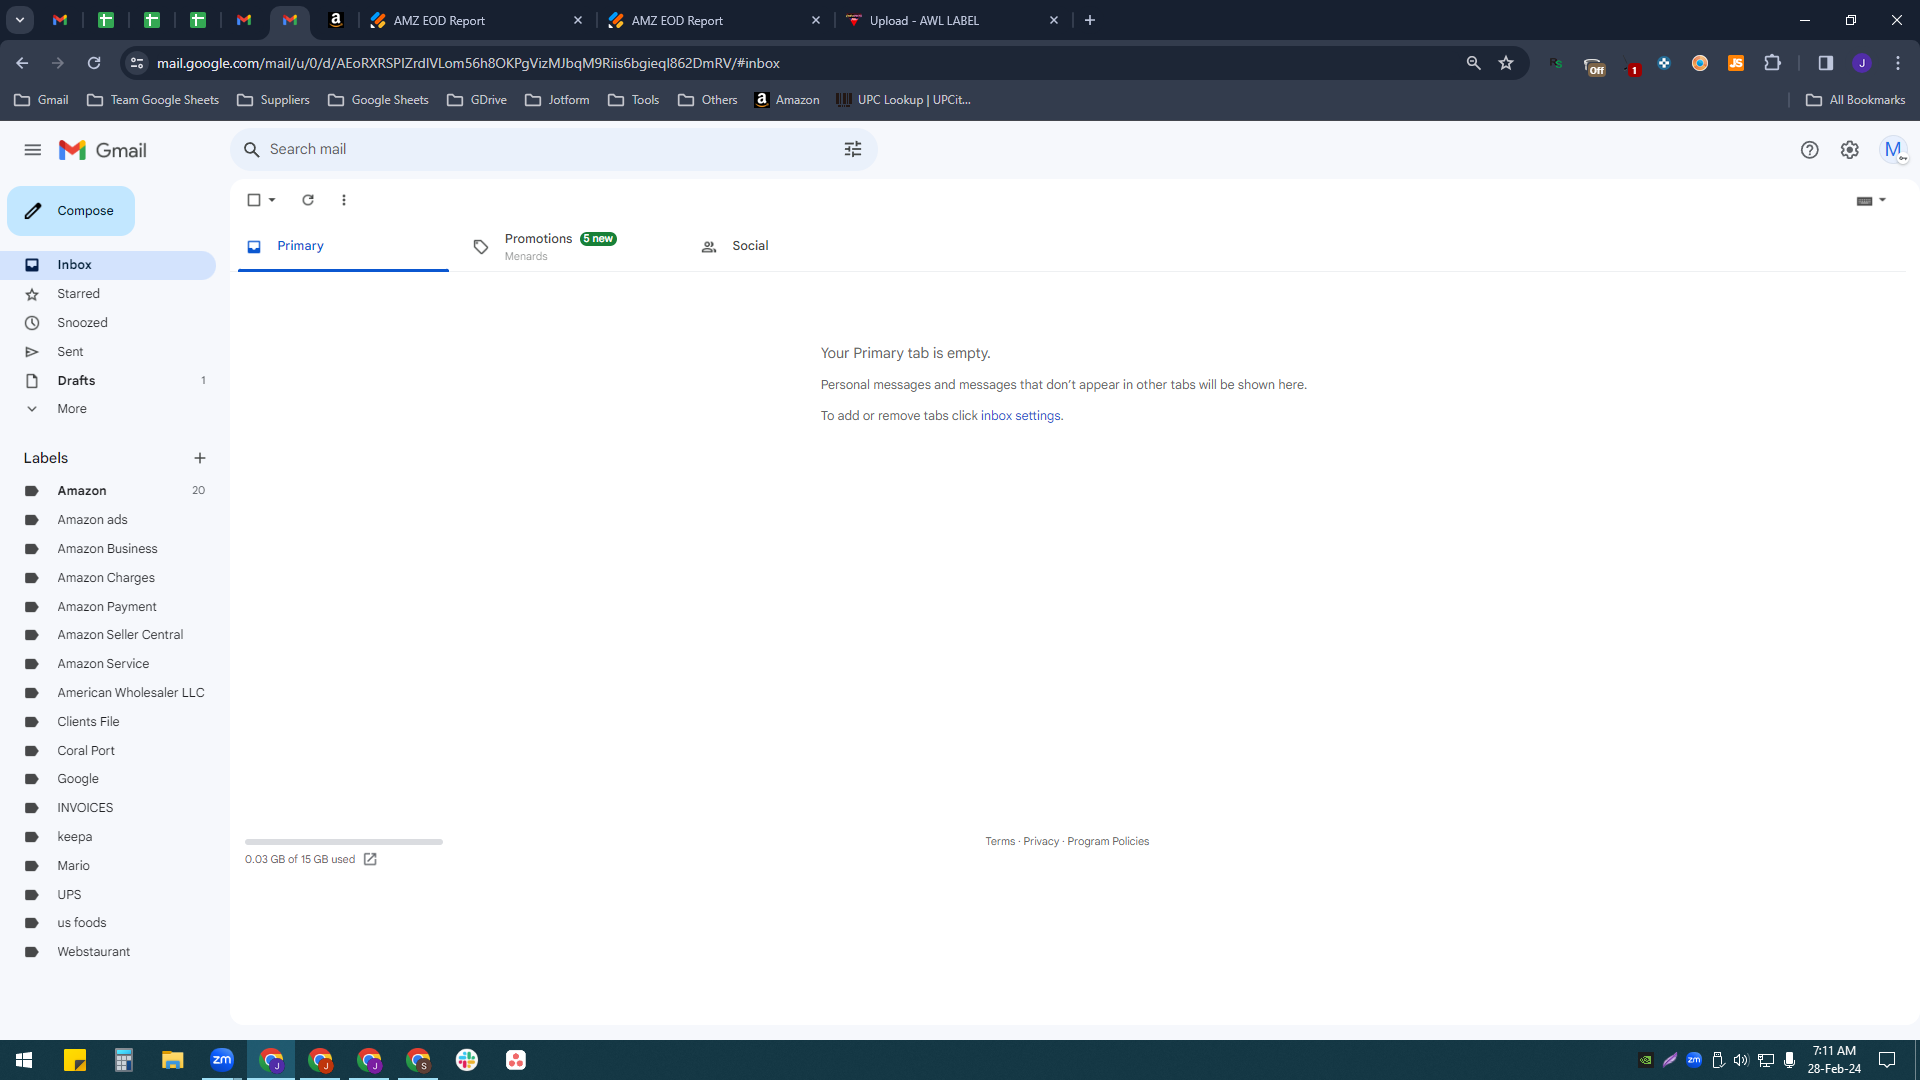Open Calculator from taskbar

124,1060
